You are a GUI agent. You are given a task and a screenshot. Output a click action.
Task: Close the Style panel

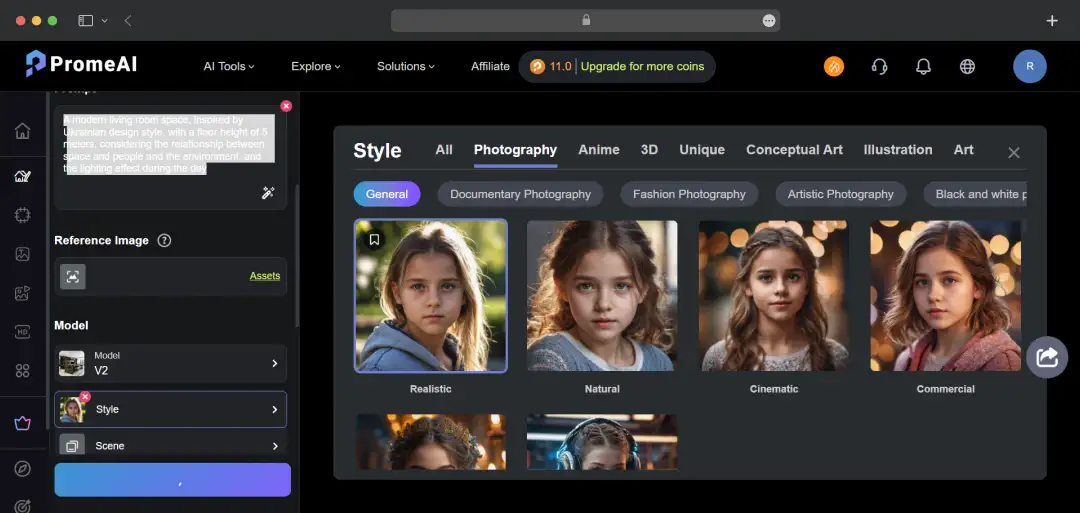[1014, 153]
